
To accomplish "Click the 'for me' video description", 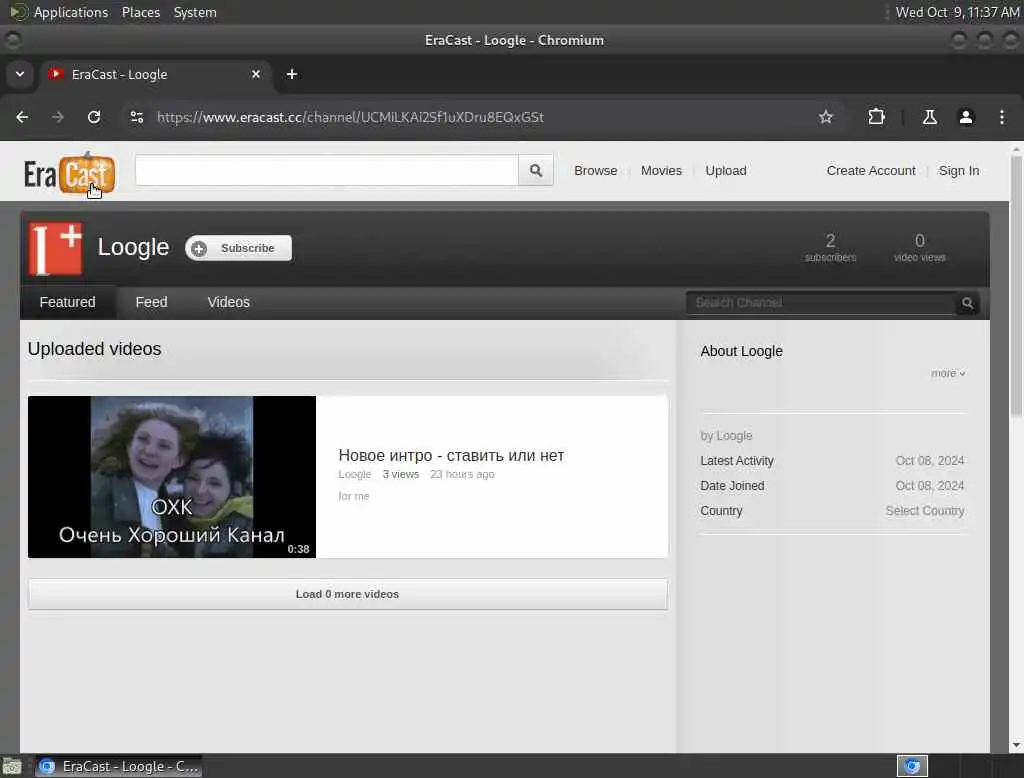I will point(353,496).
